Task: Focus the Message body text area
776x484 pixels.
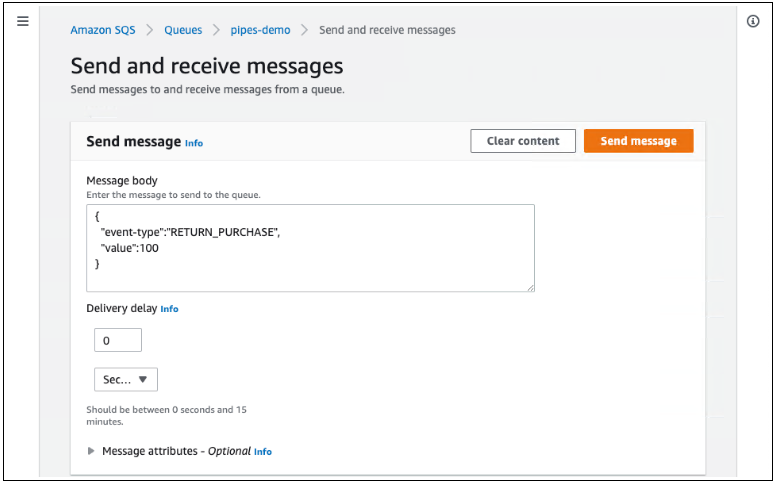Action: pos(310,248)
